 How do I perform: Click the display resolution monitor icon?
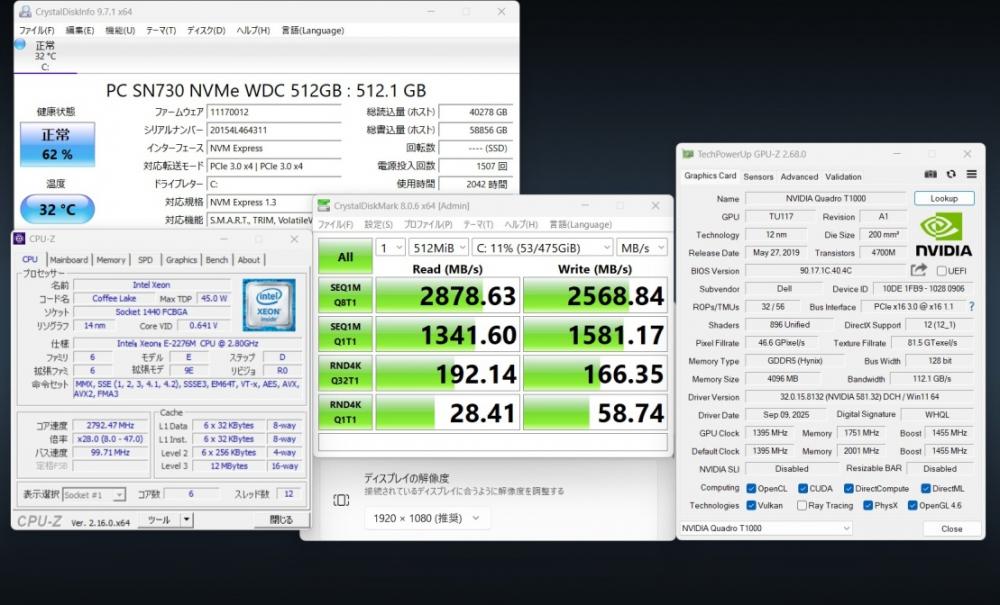(341, 500)
